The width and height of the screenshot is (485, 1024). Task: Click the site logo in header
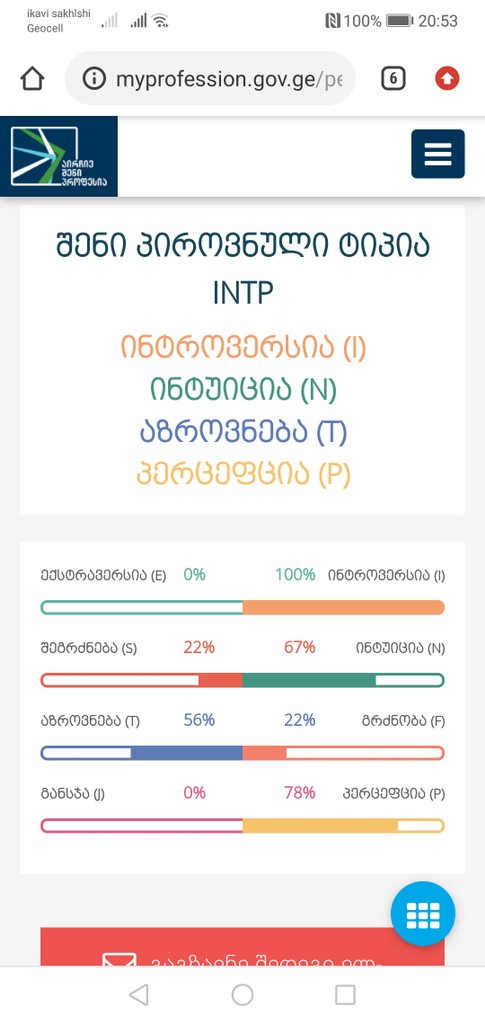pyautogui.click(x=59, y=156)
